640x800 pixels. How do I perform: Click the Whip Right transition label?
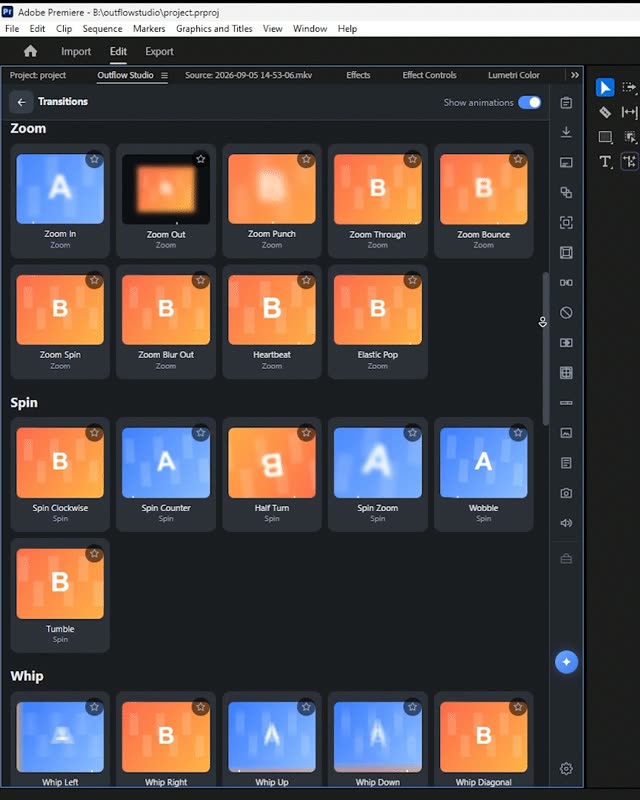pyautogui.click(x=166, y=782)
